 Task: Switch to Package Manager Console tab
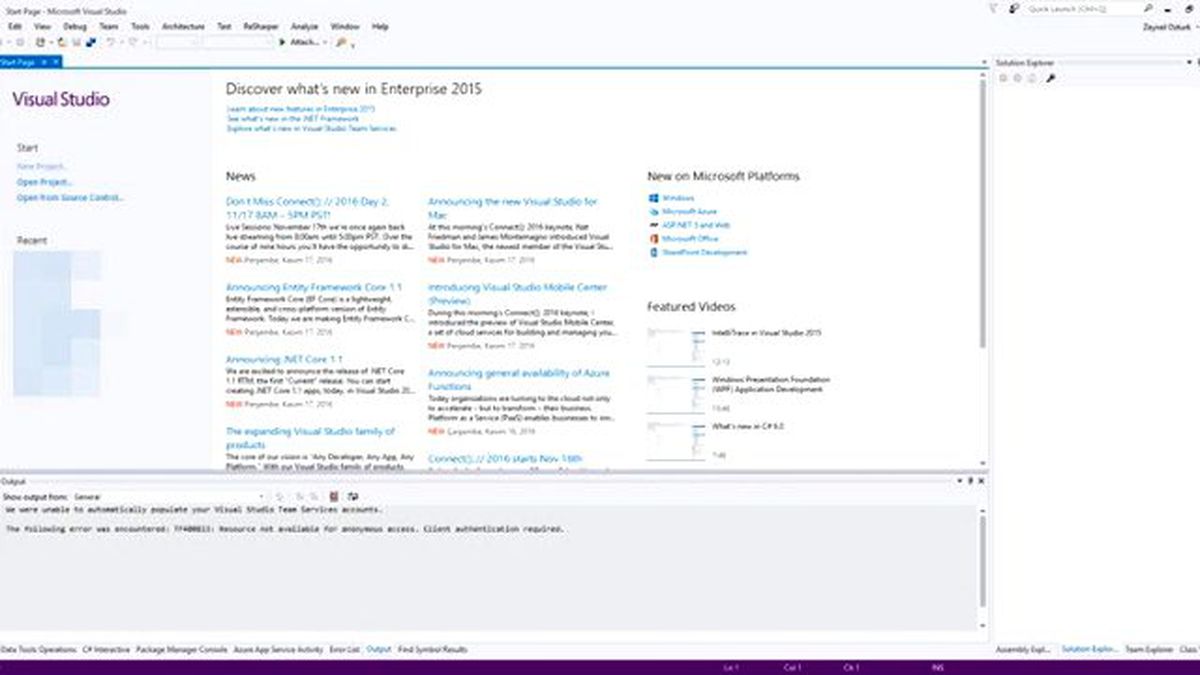coord(181,650)
